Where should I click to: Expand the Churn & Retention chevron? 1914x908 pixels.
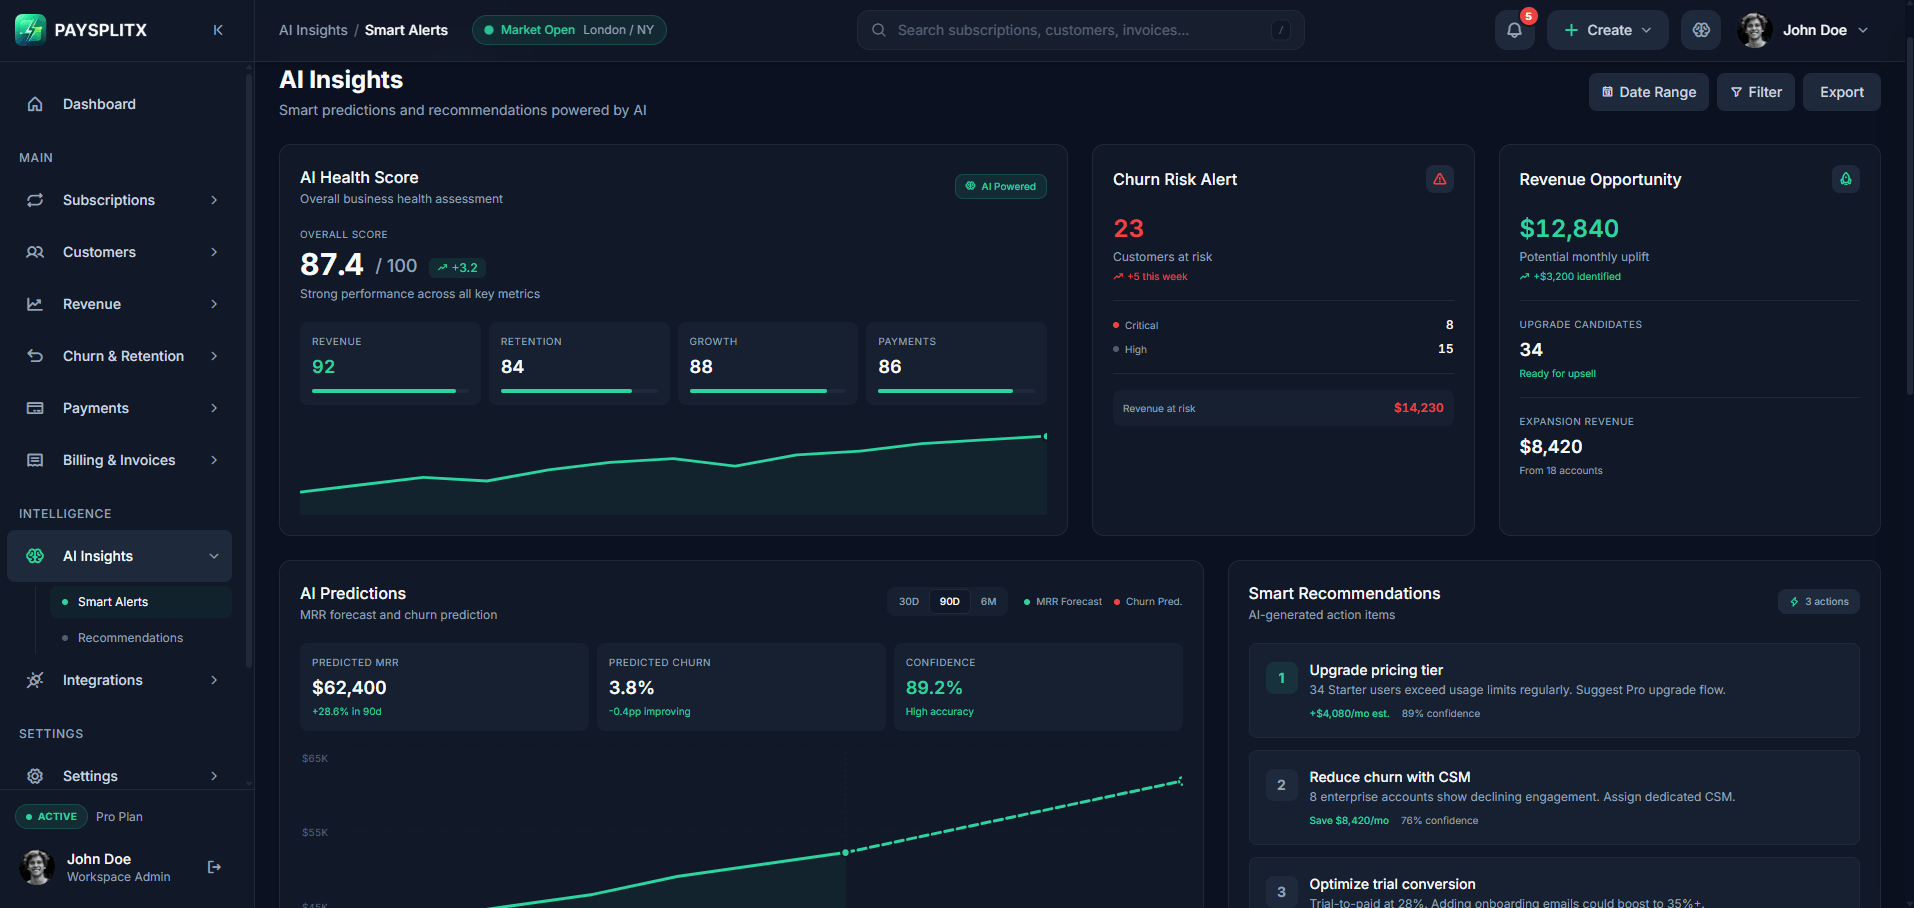214,356
